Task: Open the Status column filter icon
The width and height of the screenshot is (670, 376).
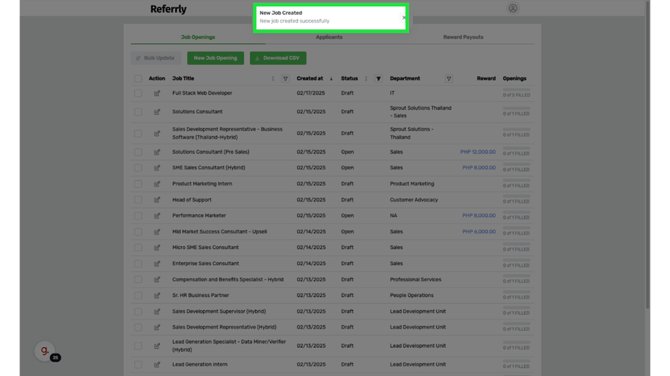Action: click(x=378, y=79)
